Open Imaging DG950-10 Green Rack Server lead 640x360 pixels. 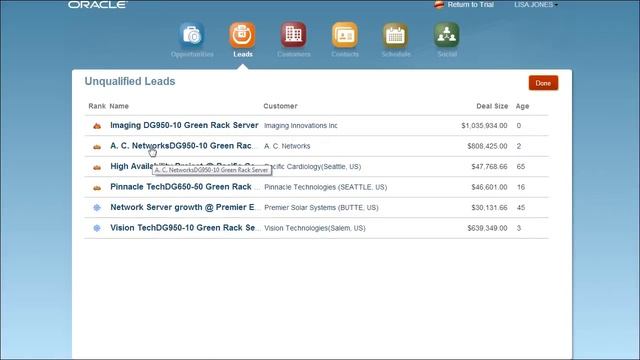[184, 125]
